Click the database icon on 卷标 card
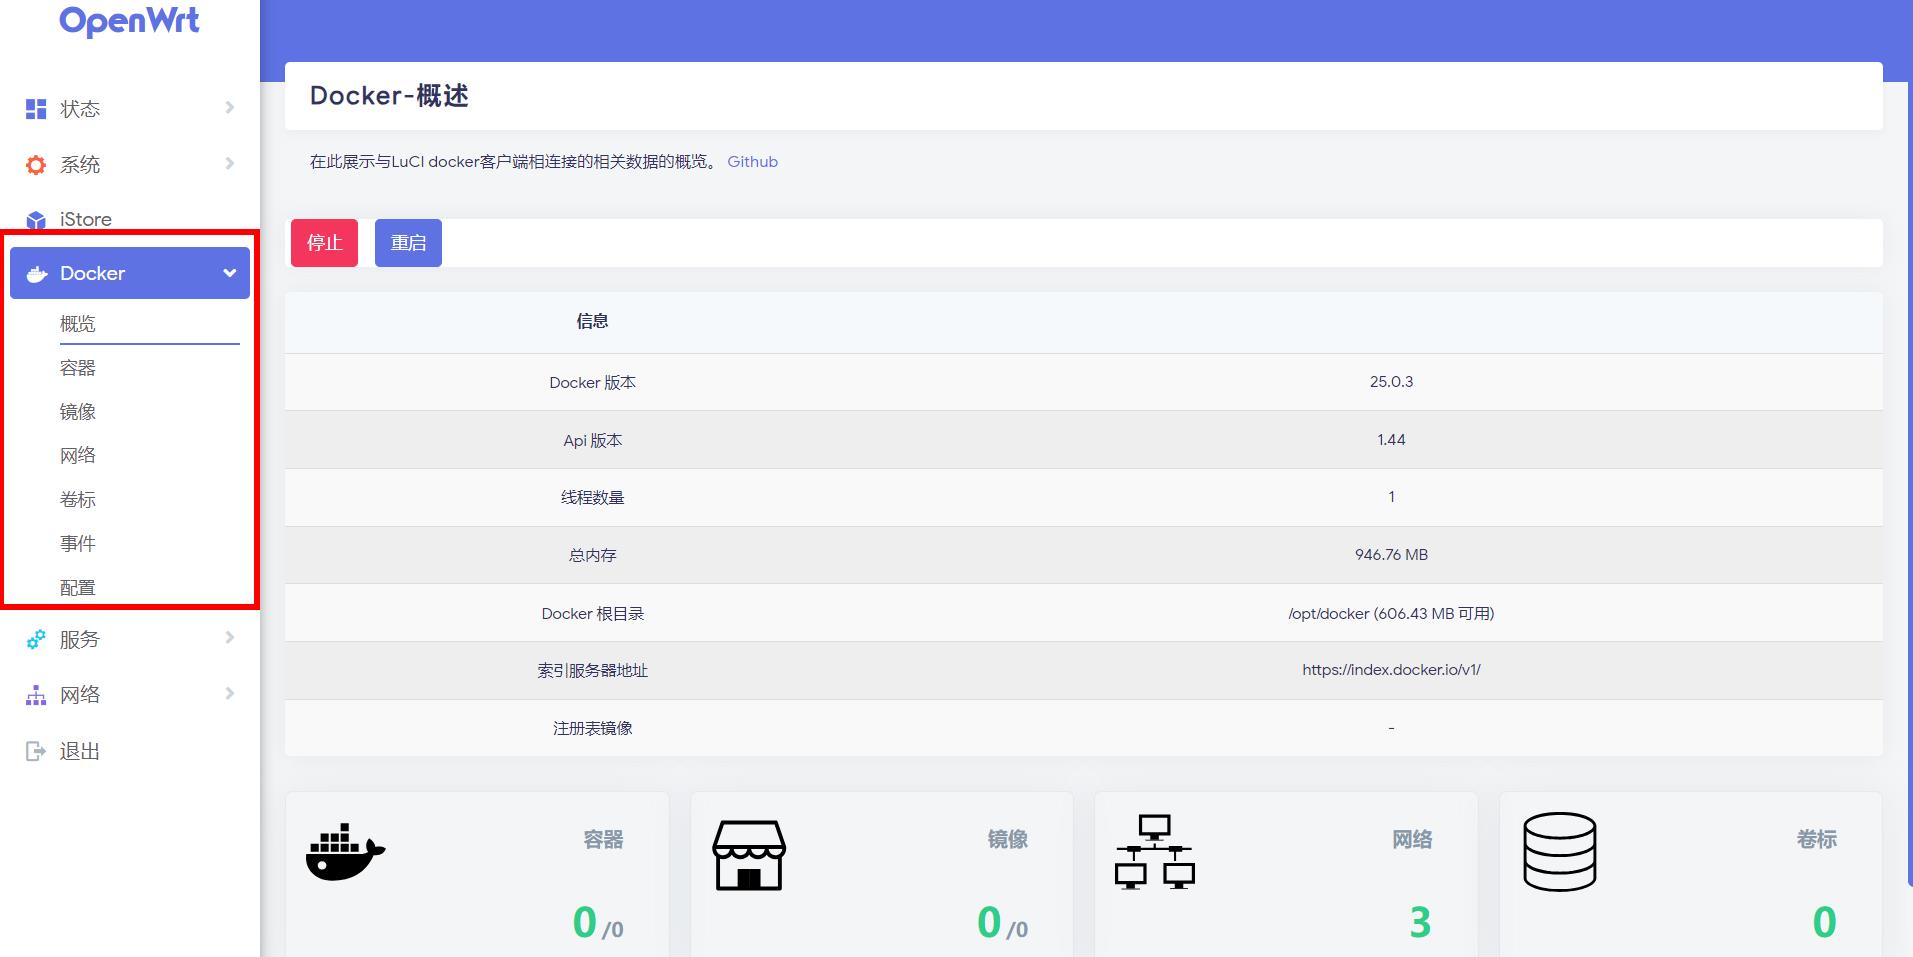This screenshot has width=1913, height=957. pos(1560,852)
